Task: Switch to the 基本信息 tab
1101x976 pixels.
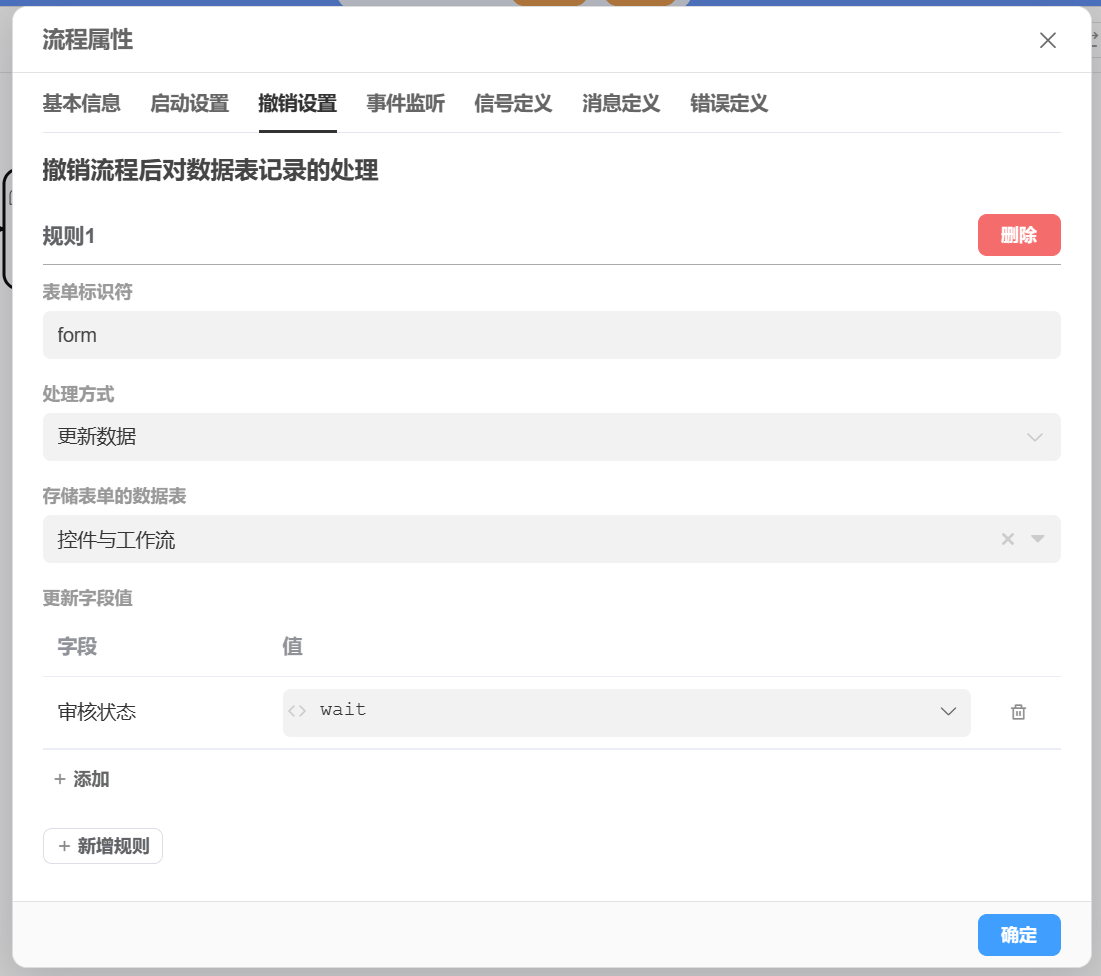Action: (82, 103)
